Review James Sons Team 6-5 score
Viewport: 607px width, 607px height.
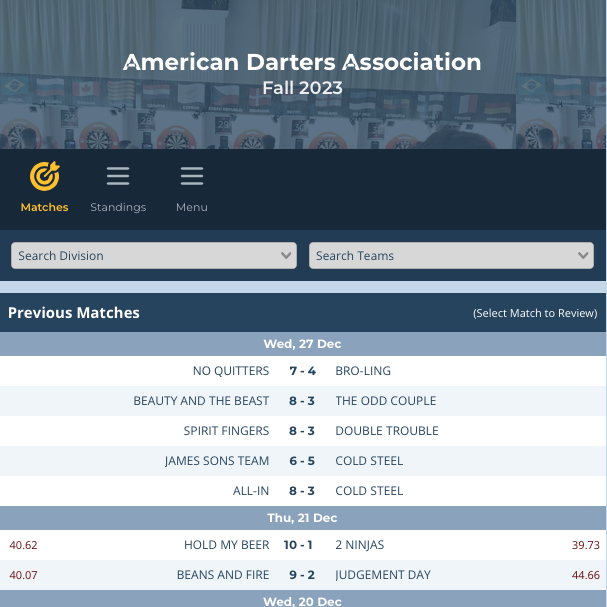[302, 461]
